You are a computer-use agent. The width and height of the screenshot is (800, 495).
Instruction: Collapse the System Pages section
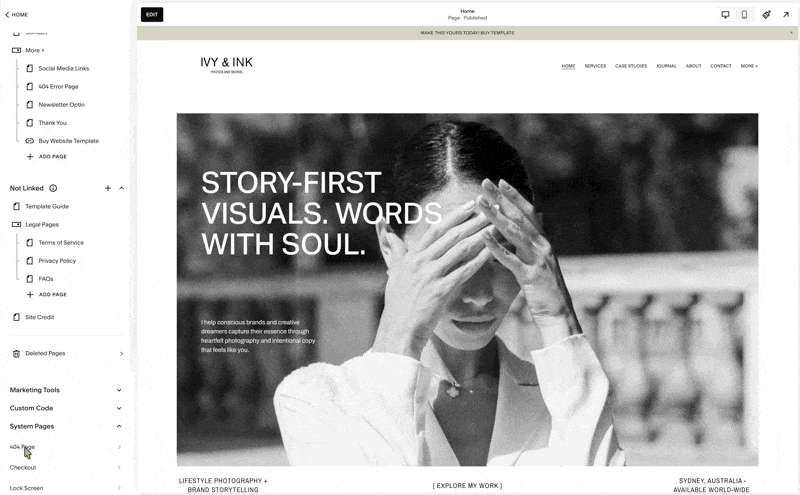click(119, 426)
